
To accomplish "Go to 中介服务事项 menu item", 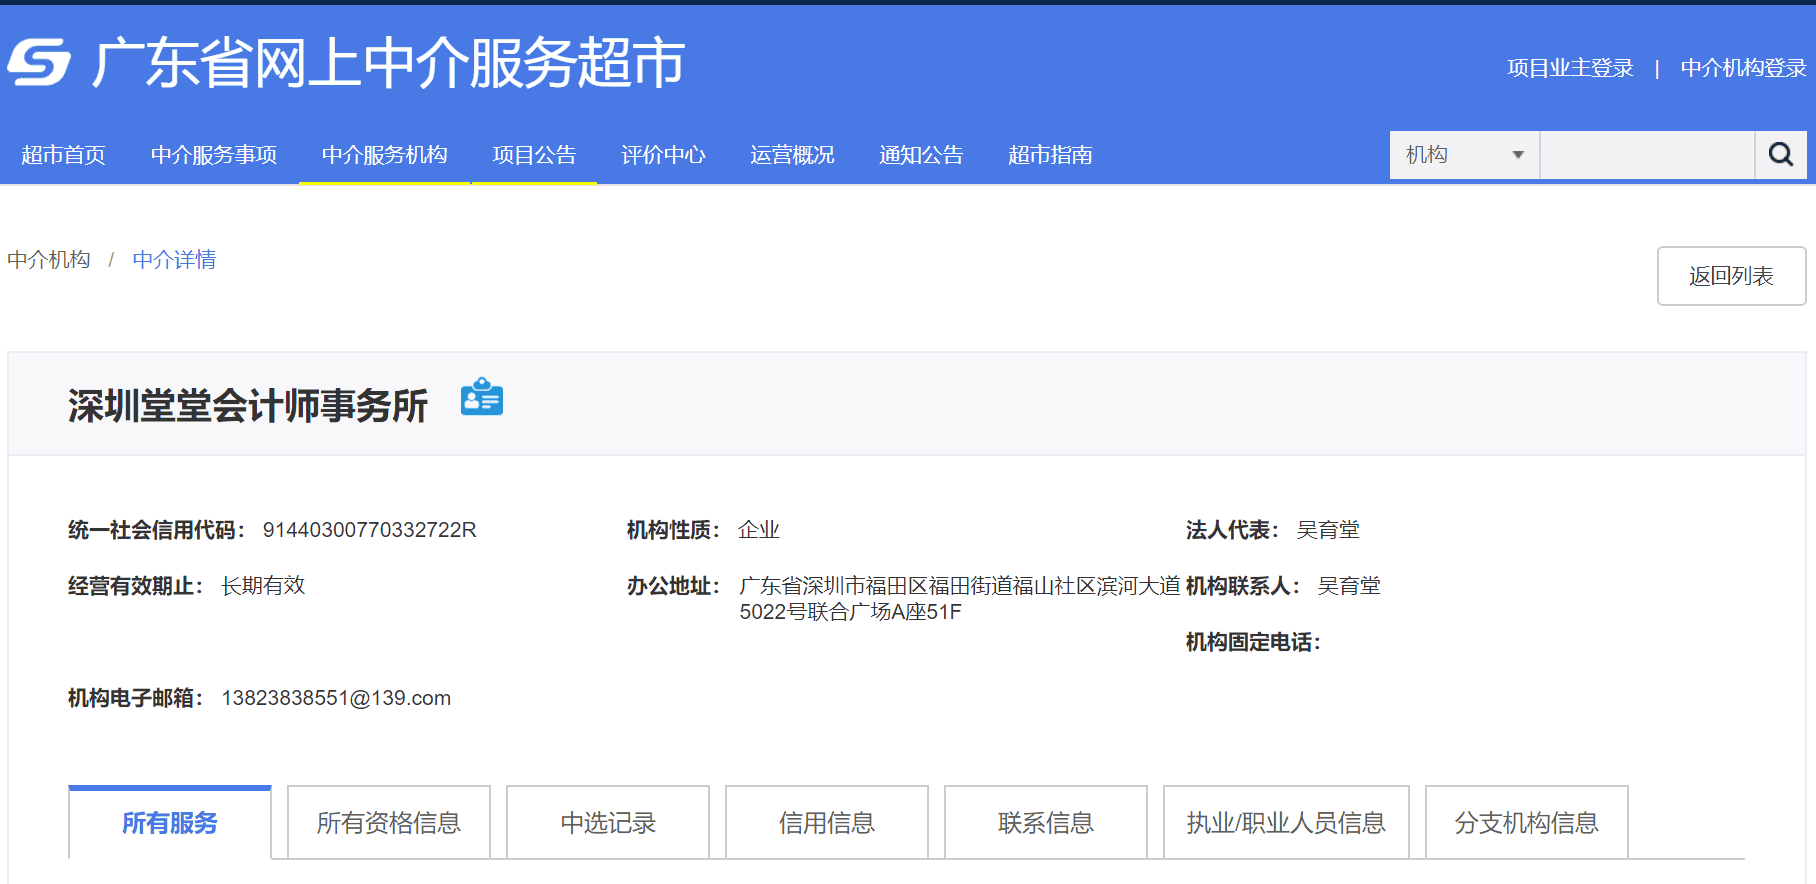I will [x=214, y=155].
